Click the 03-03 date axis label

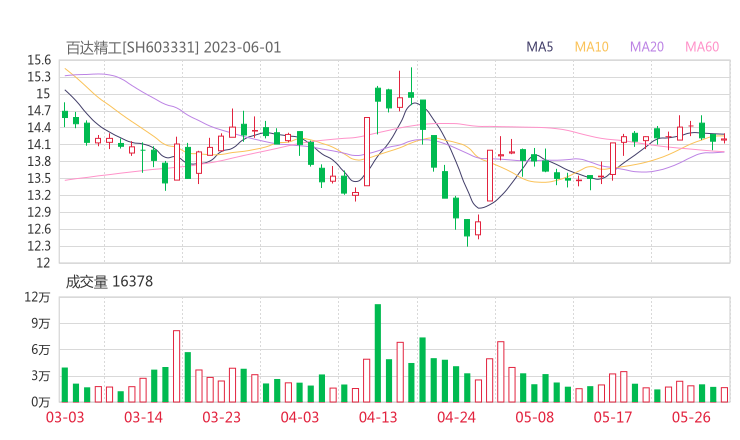pos(65,417)
